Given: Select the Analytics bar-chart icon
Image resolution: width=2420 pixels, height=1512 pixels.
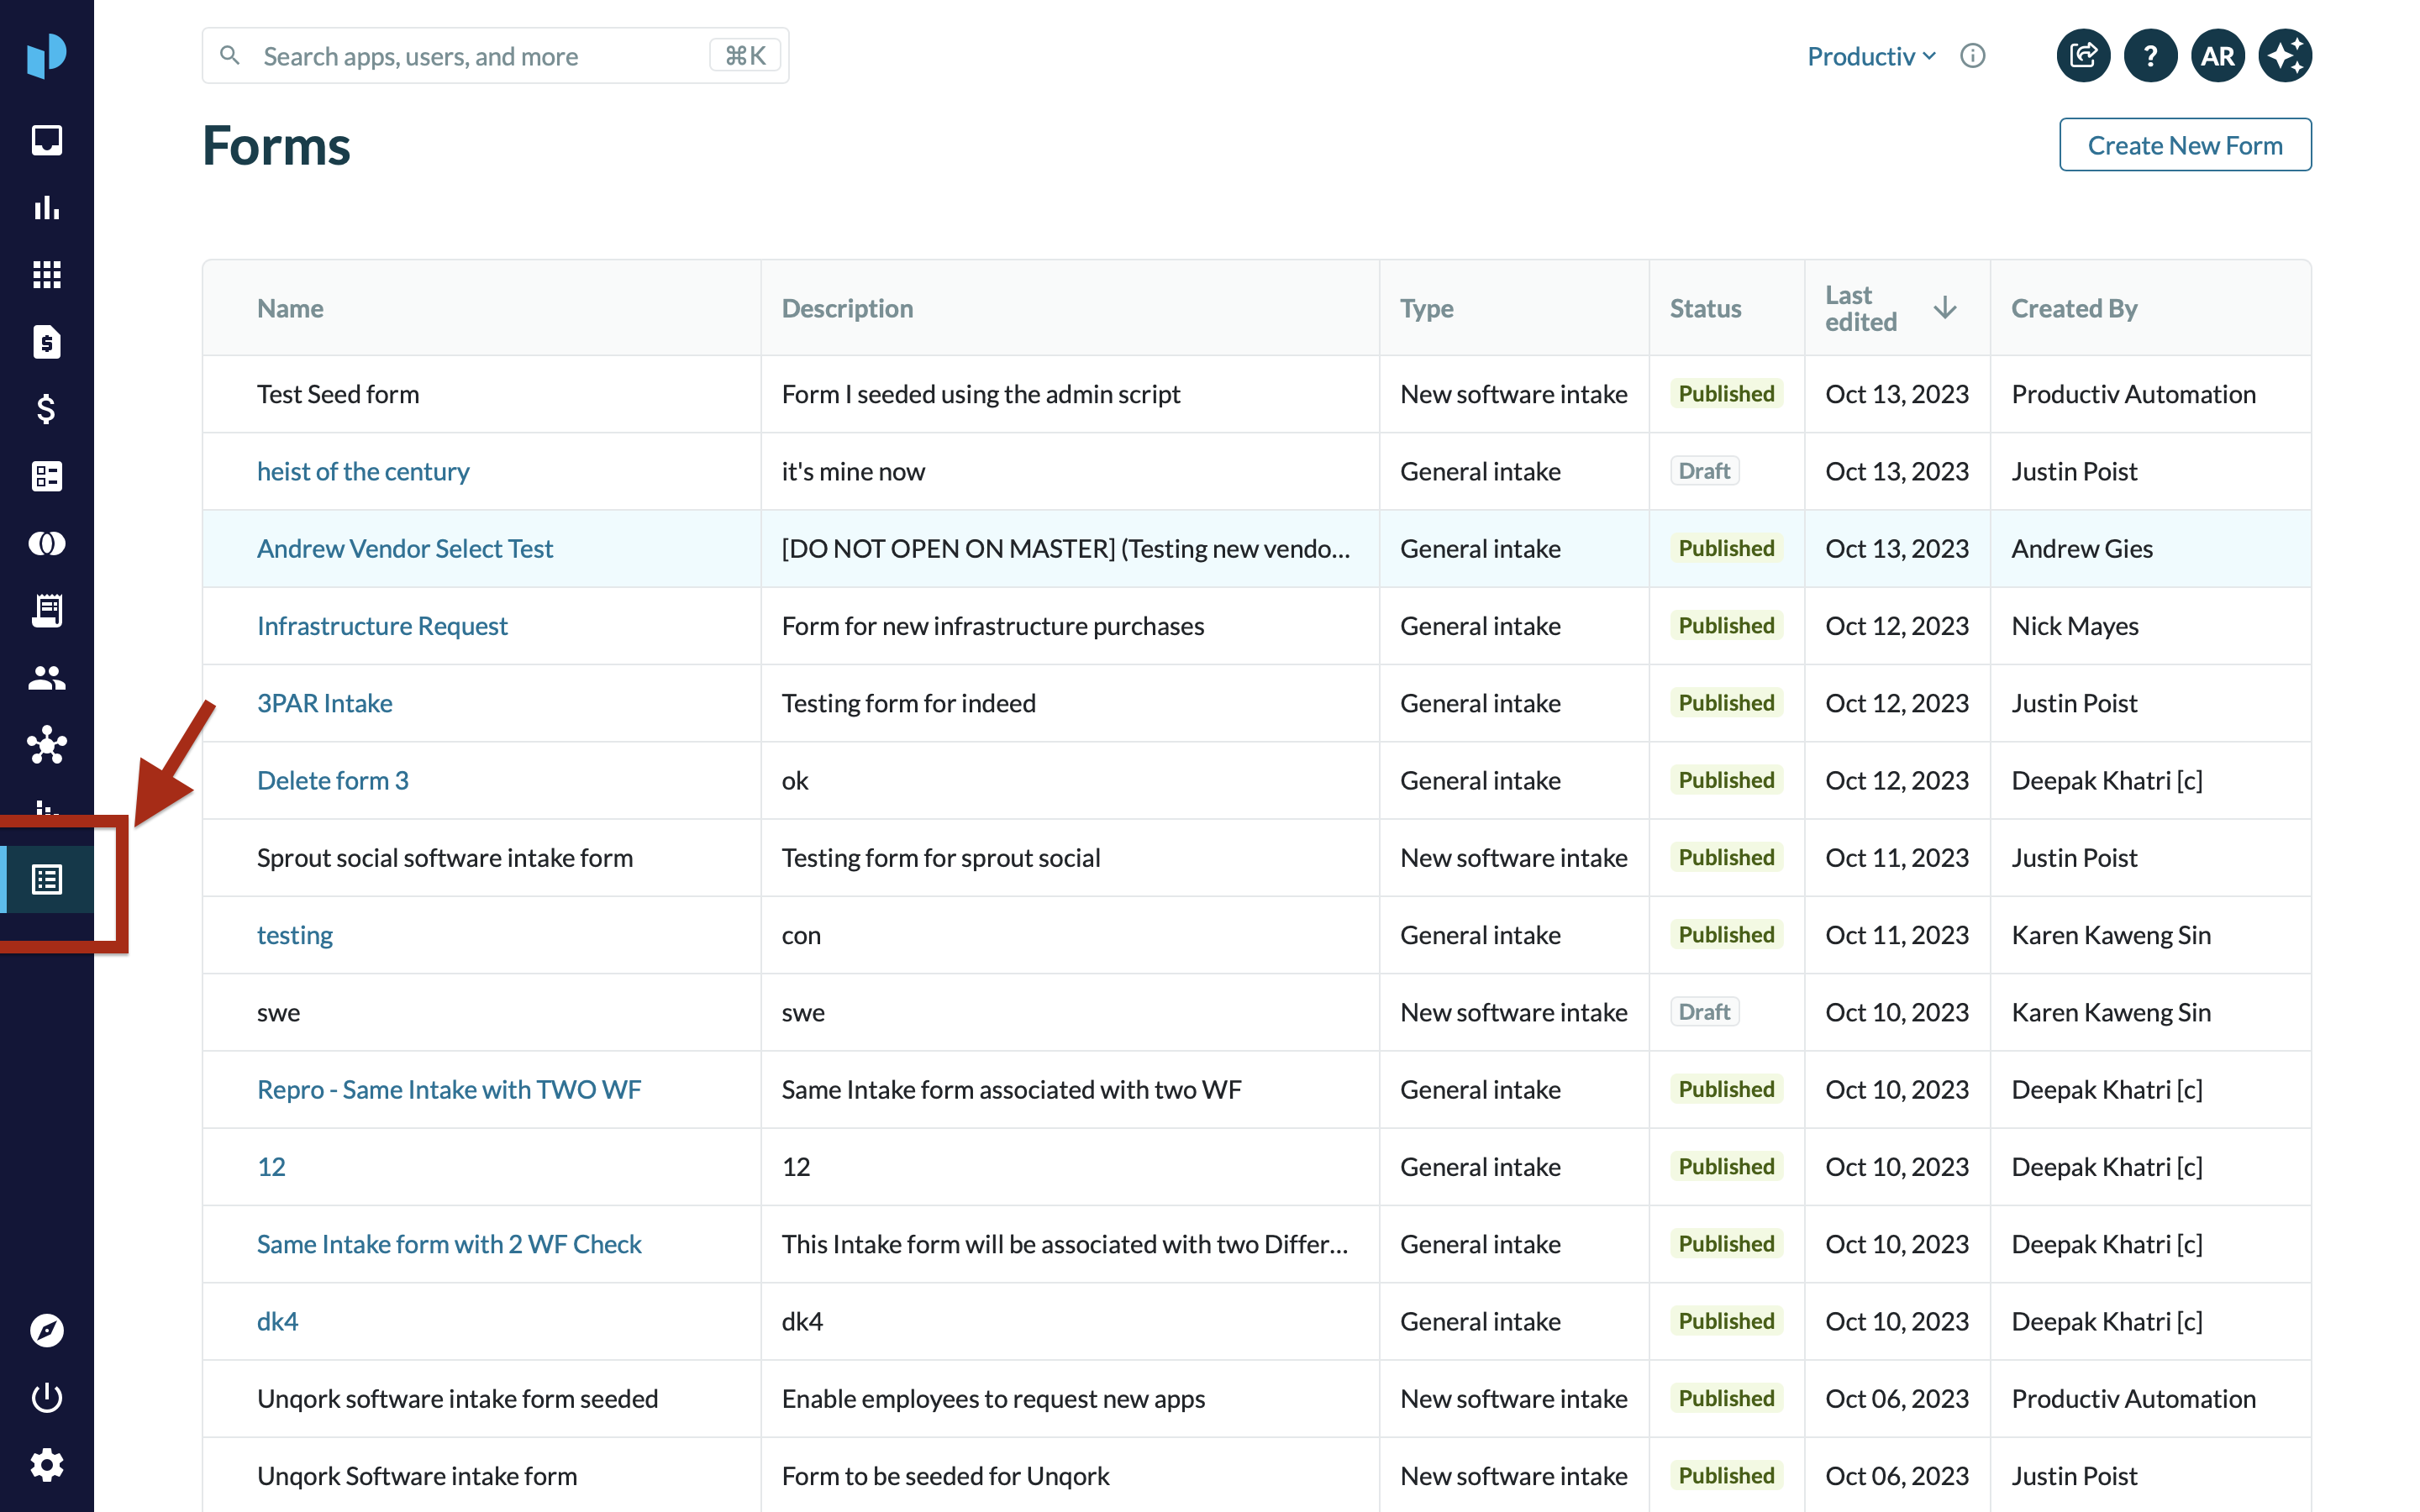Looking at the screenshot, I should pos(47,208).
